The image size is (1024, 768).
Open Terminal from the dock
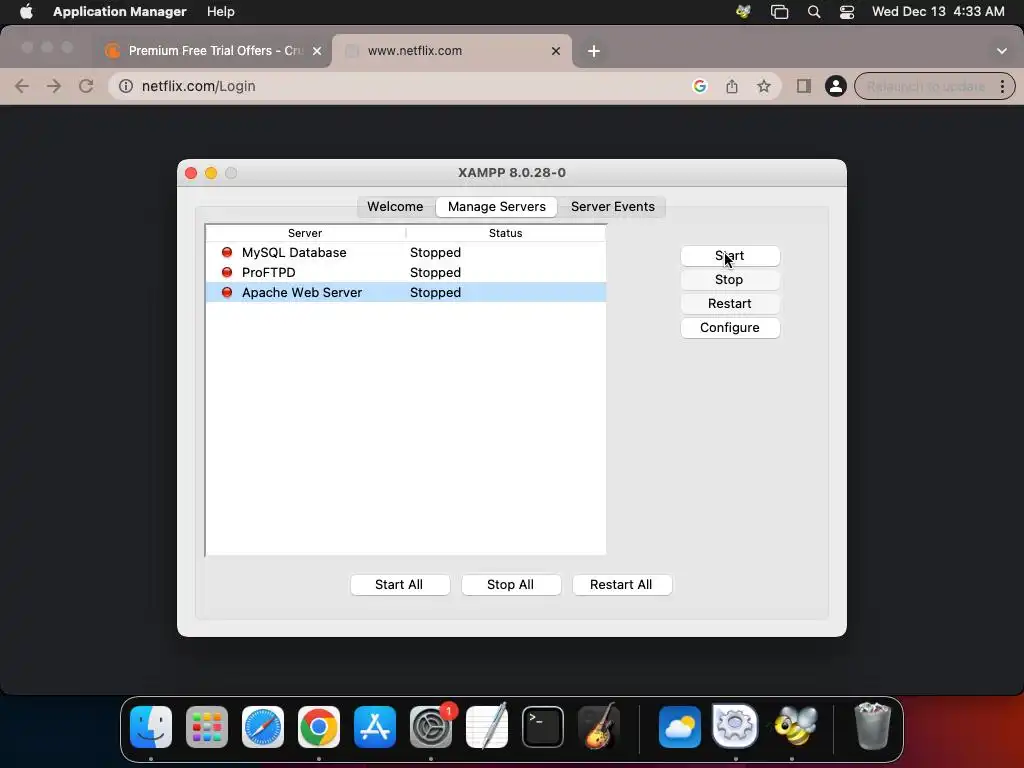543,727
